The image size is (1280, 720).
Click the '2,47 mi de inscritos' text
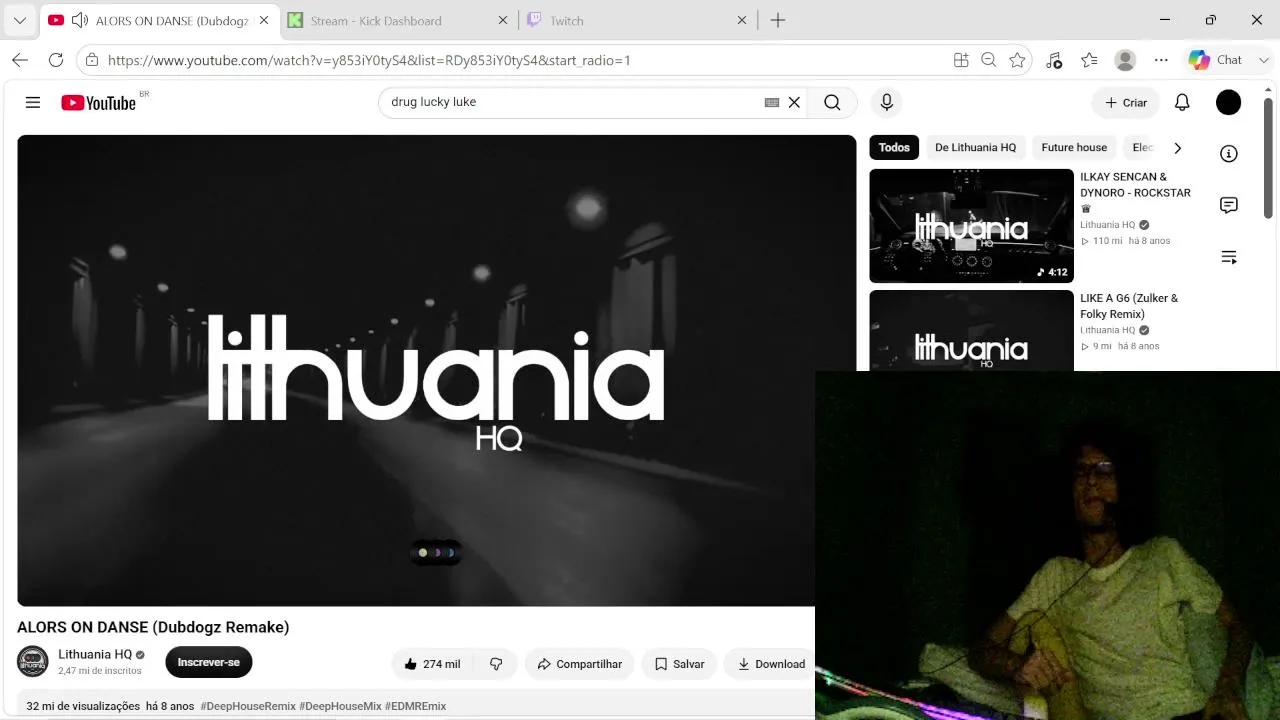click(100, 671)
